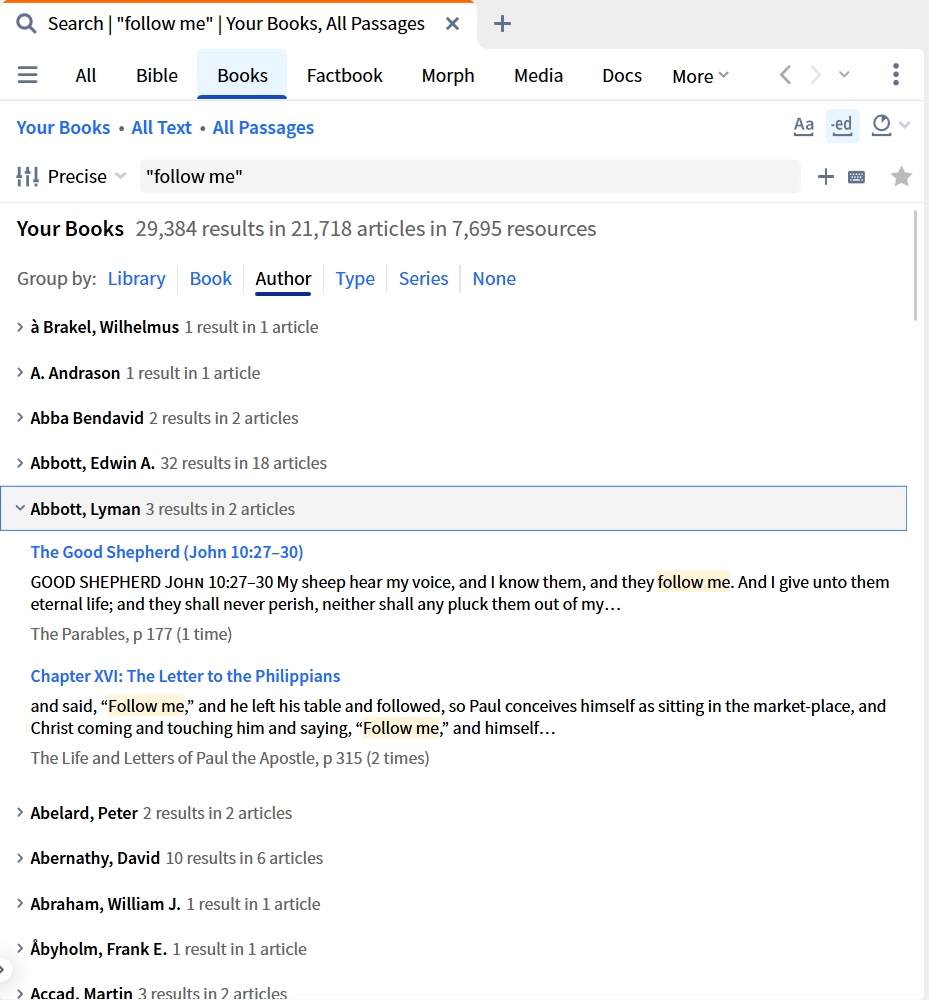The height and width of the screenshot is (1000, 929).
Task: Switch to the Bible search tab
Action: (157, 75)
